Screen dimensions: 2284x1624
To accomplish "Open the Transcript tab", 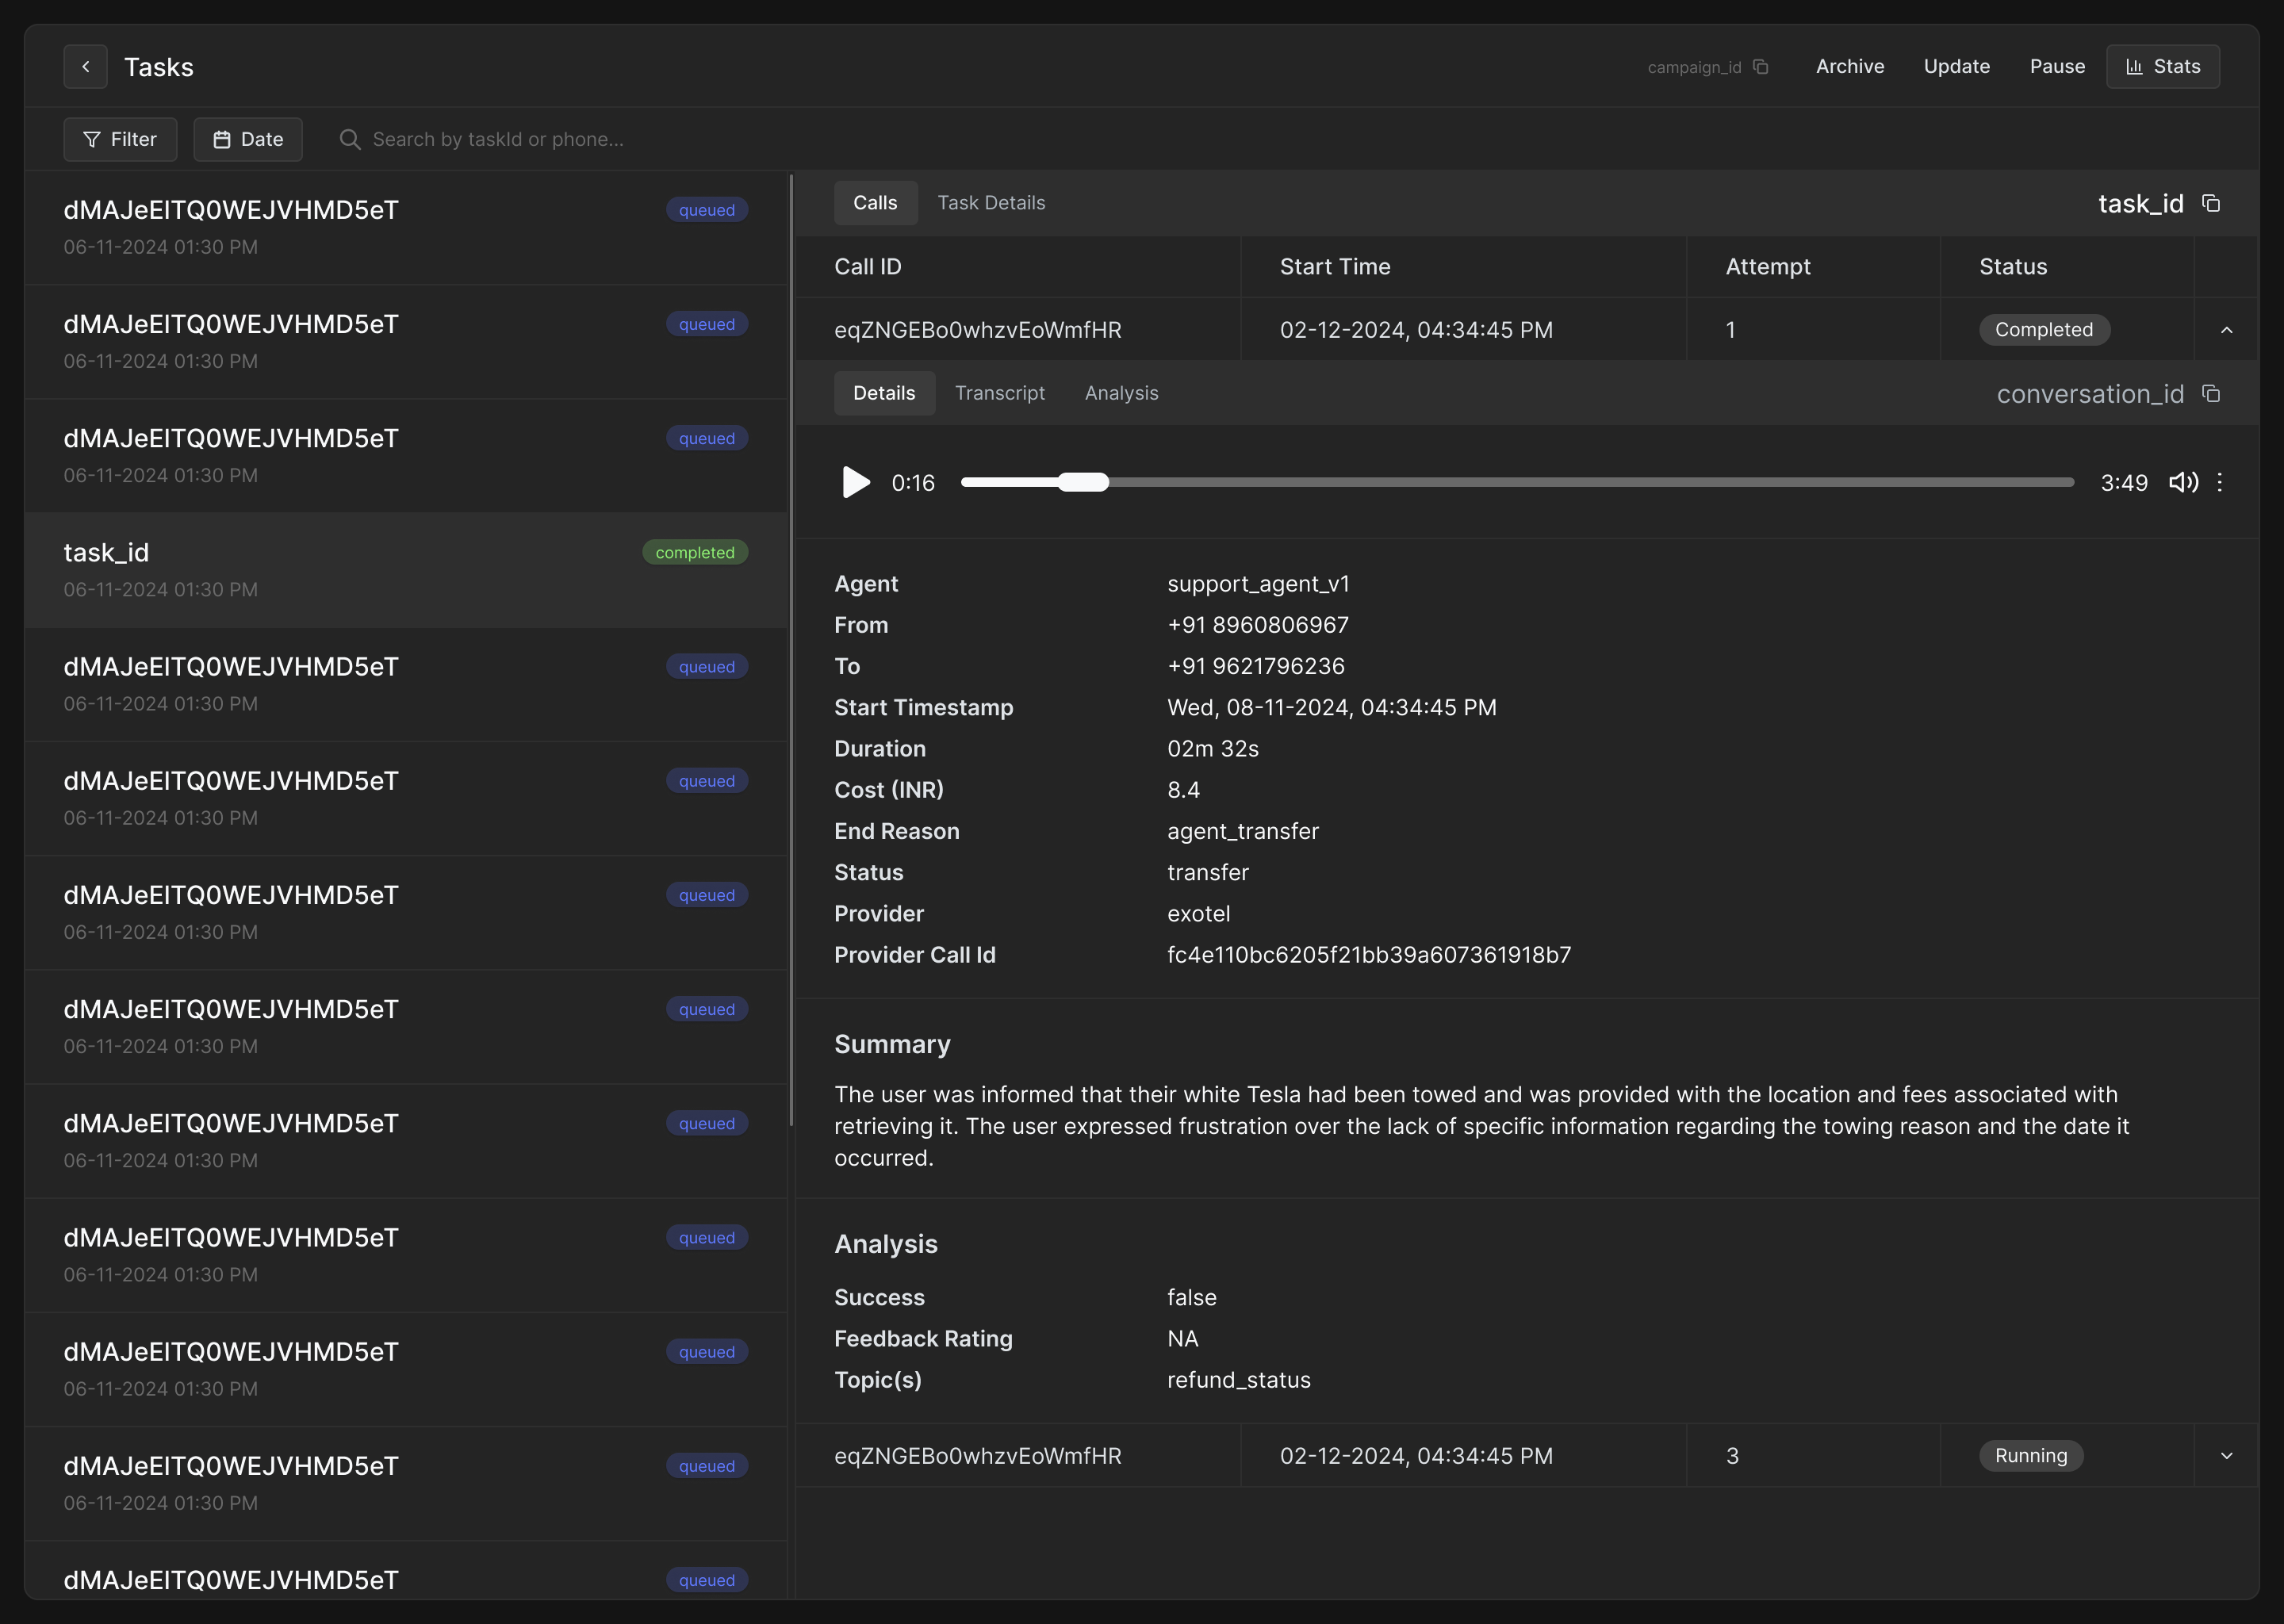I will tap(999, 394).
